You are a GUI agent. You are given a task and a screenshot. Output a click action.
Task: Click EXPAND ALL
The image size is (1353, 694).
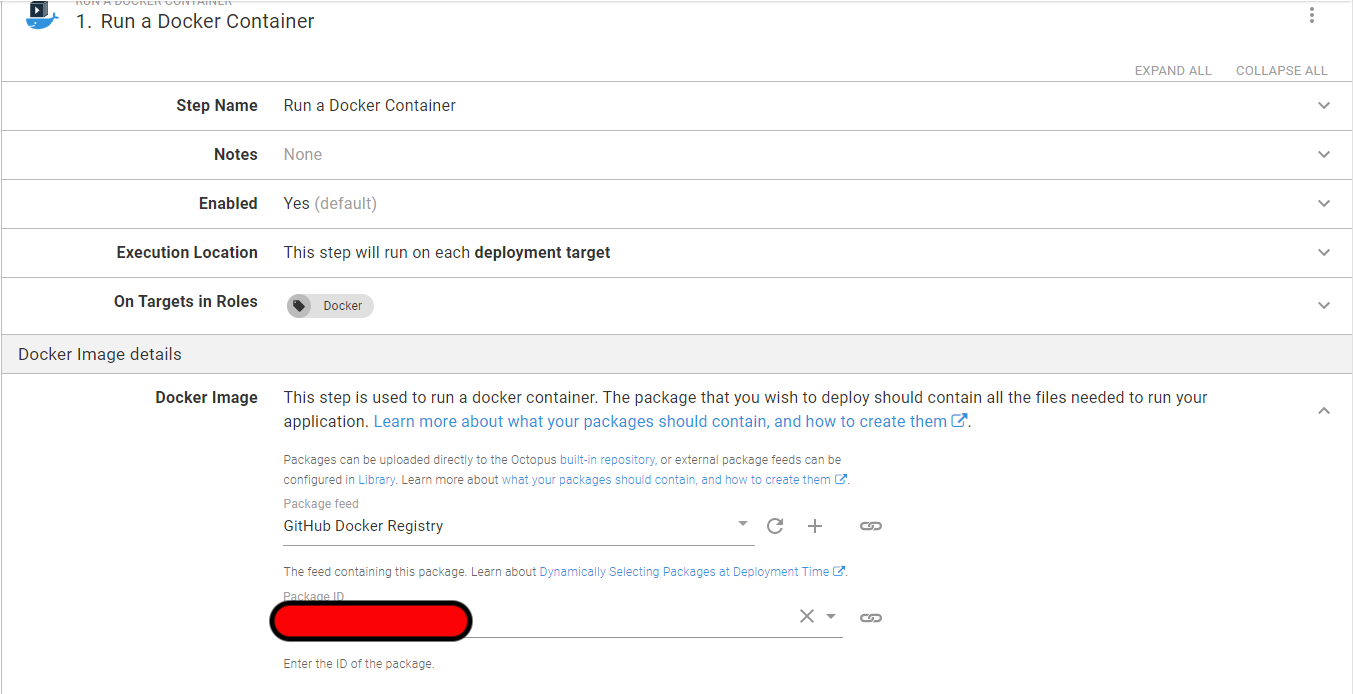click(1172, 70)
